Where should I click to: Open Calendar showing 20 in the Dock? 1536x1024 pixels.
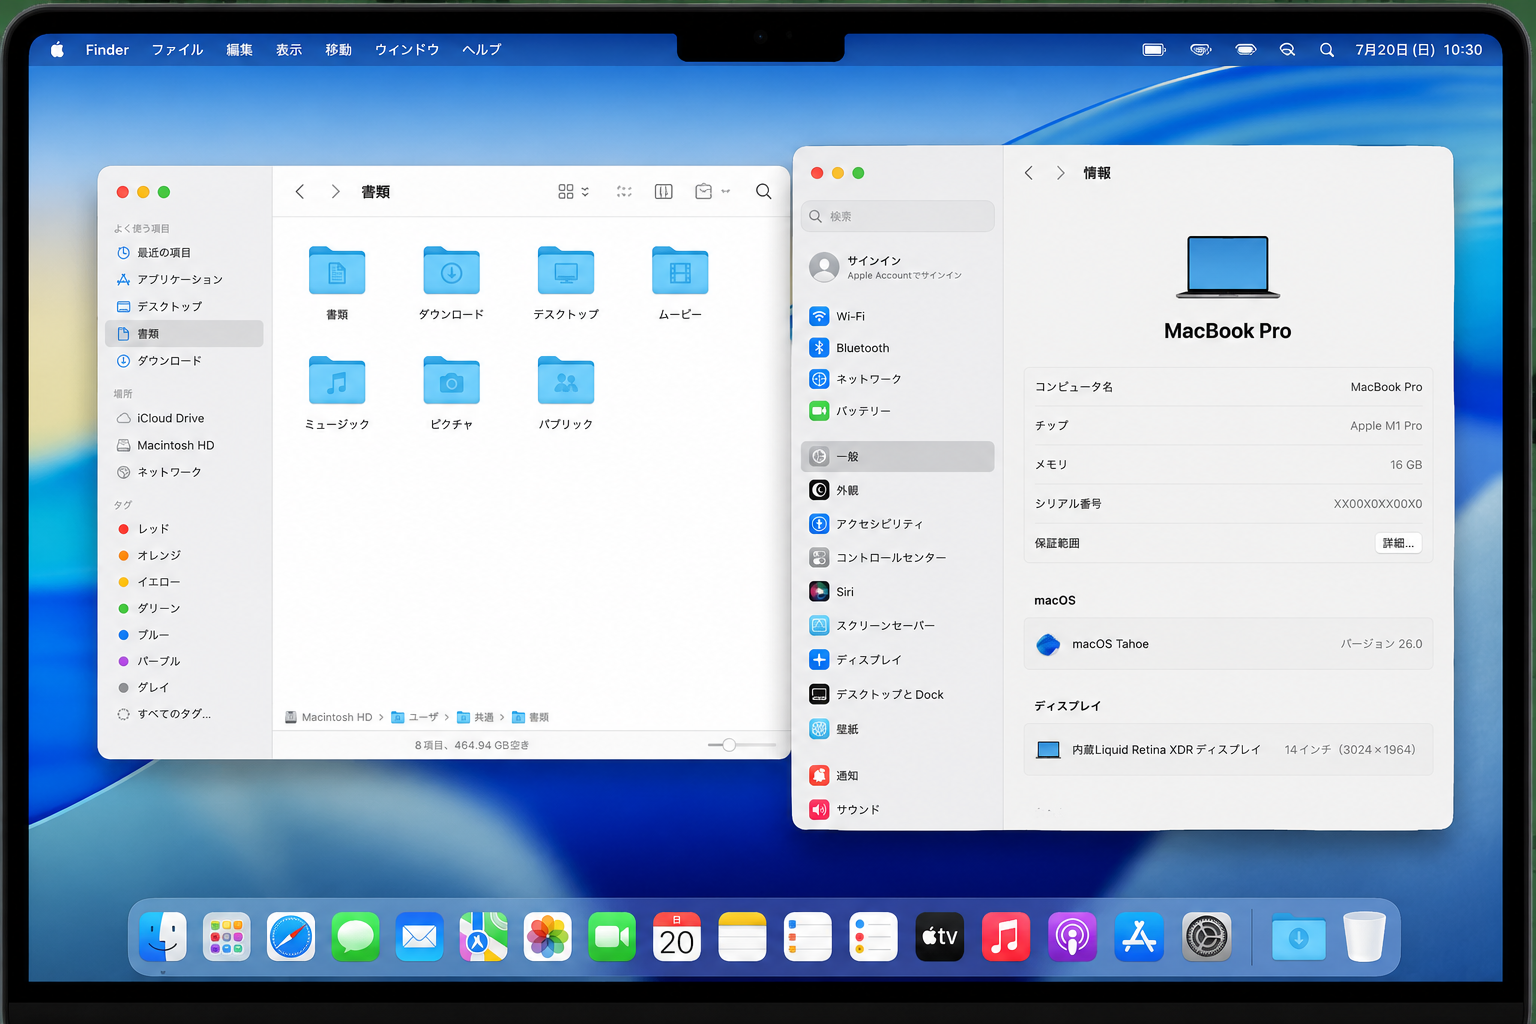pyautogui.click(x=677, y=937)
